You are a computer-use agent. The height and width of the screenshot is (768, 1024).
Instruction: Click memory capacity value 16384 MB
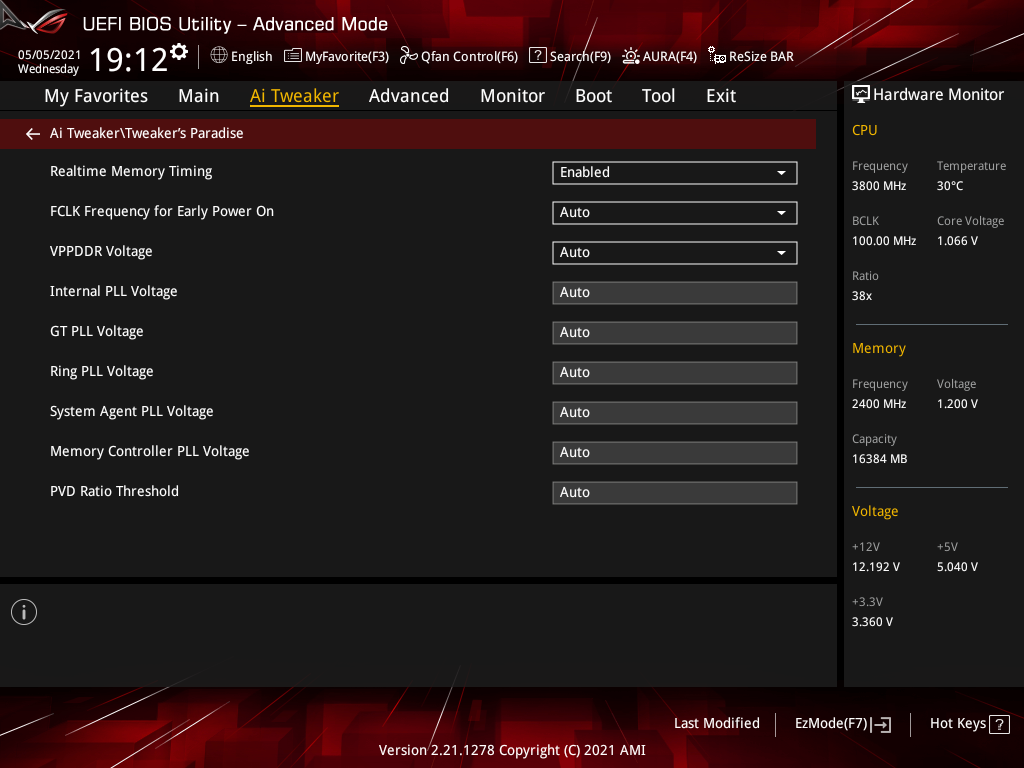pos(879,459)
